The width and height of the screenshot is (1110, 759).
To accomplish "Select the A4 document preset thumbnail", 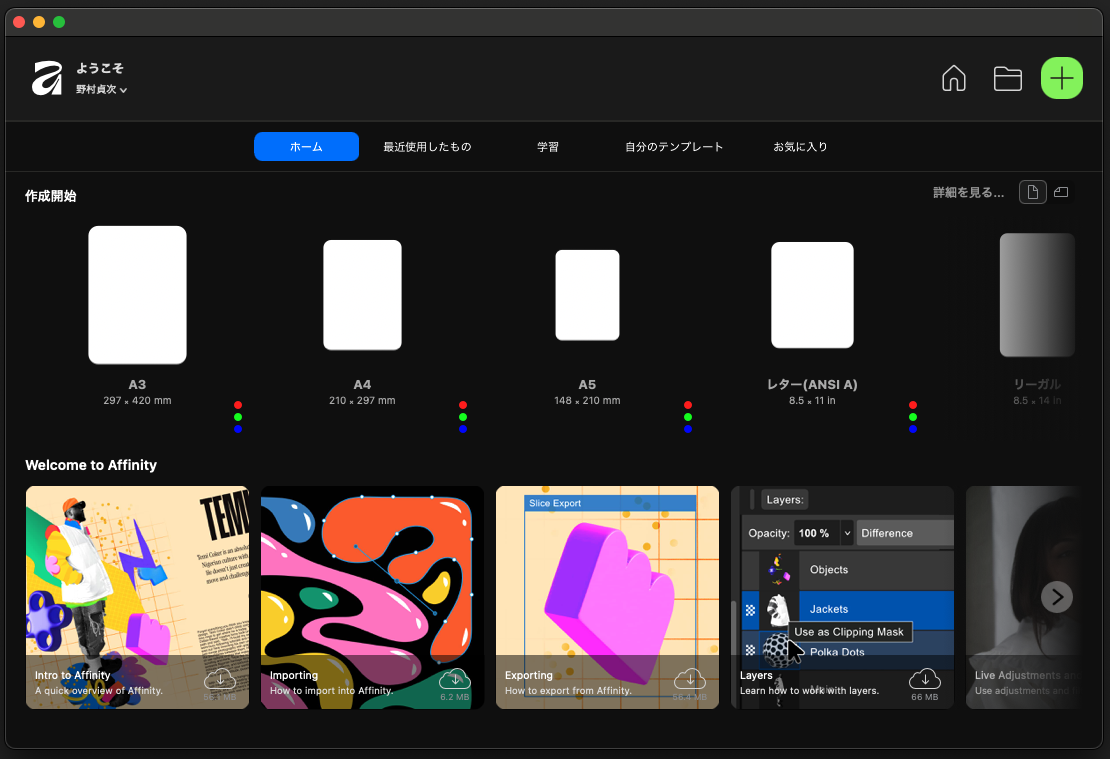I will point(362,295).
